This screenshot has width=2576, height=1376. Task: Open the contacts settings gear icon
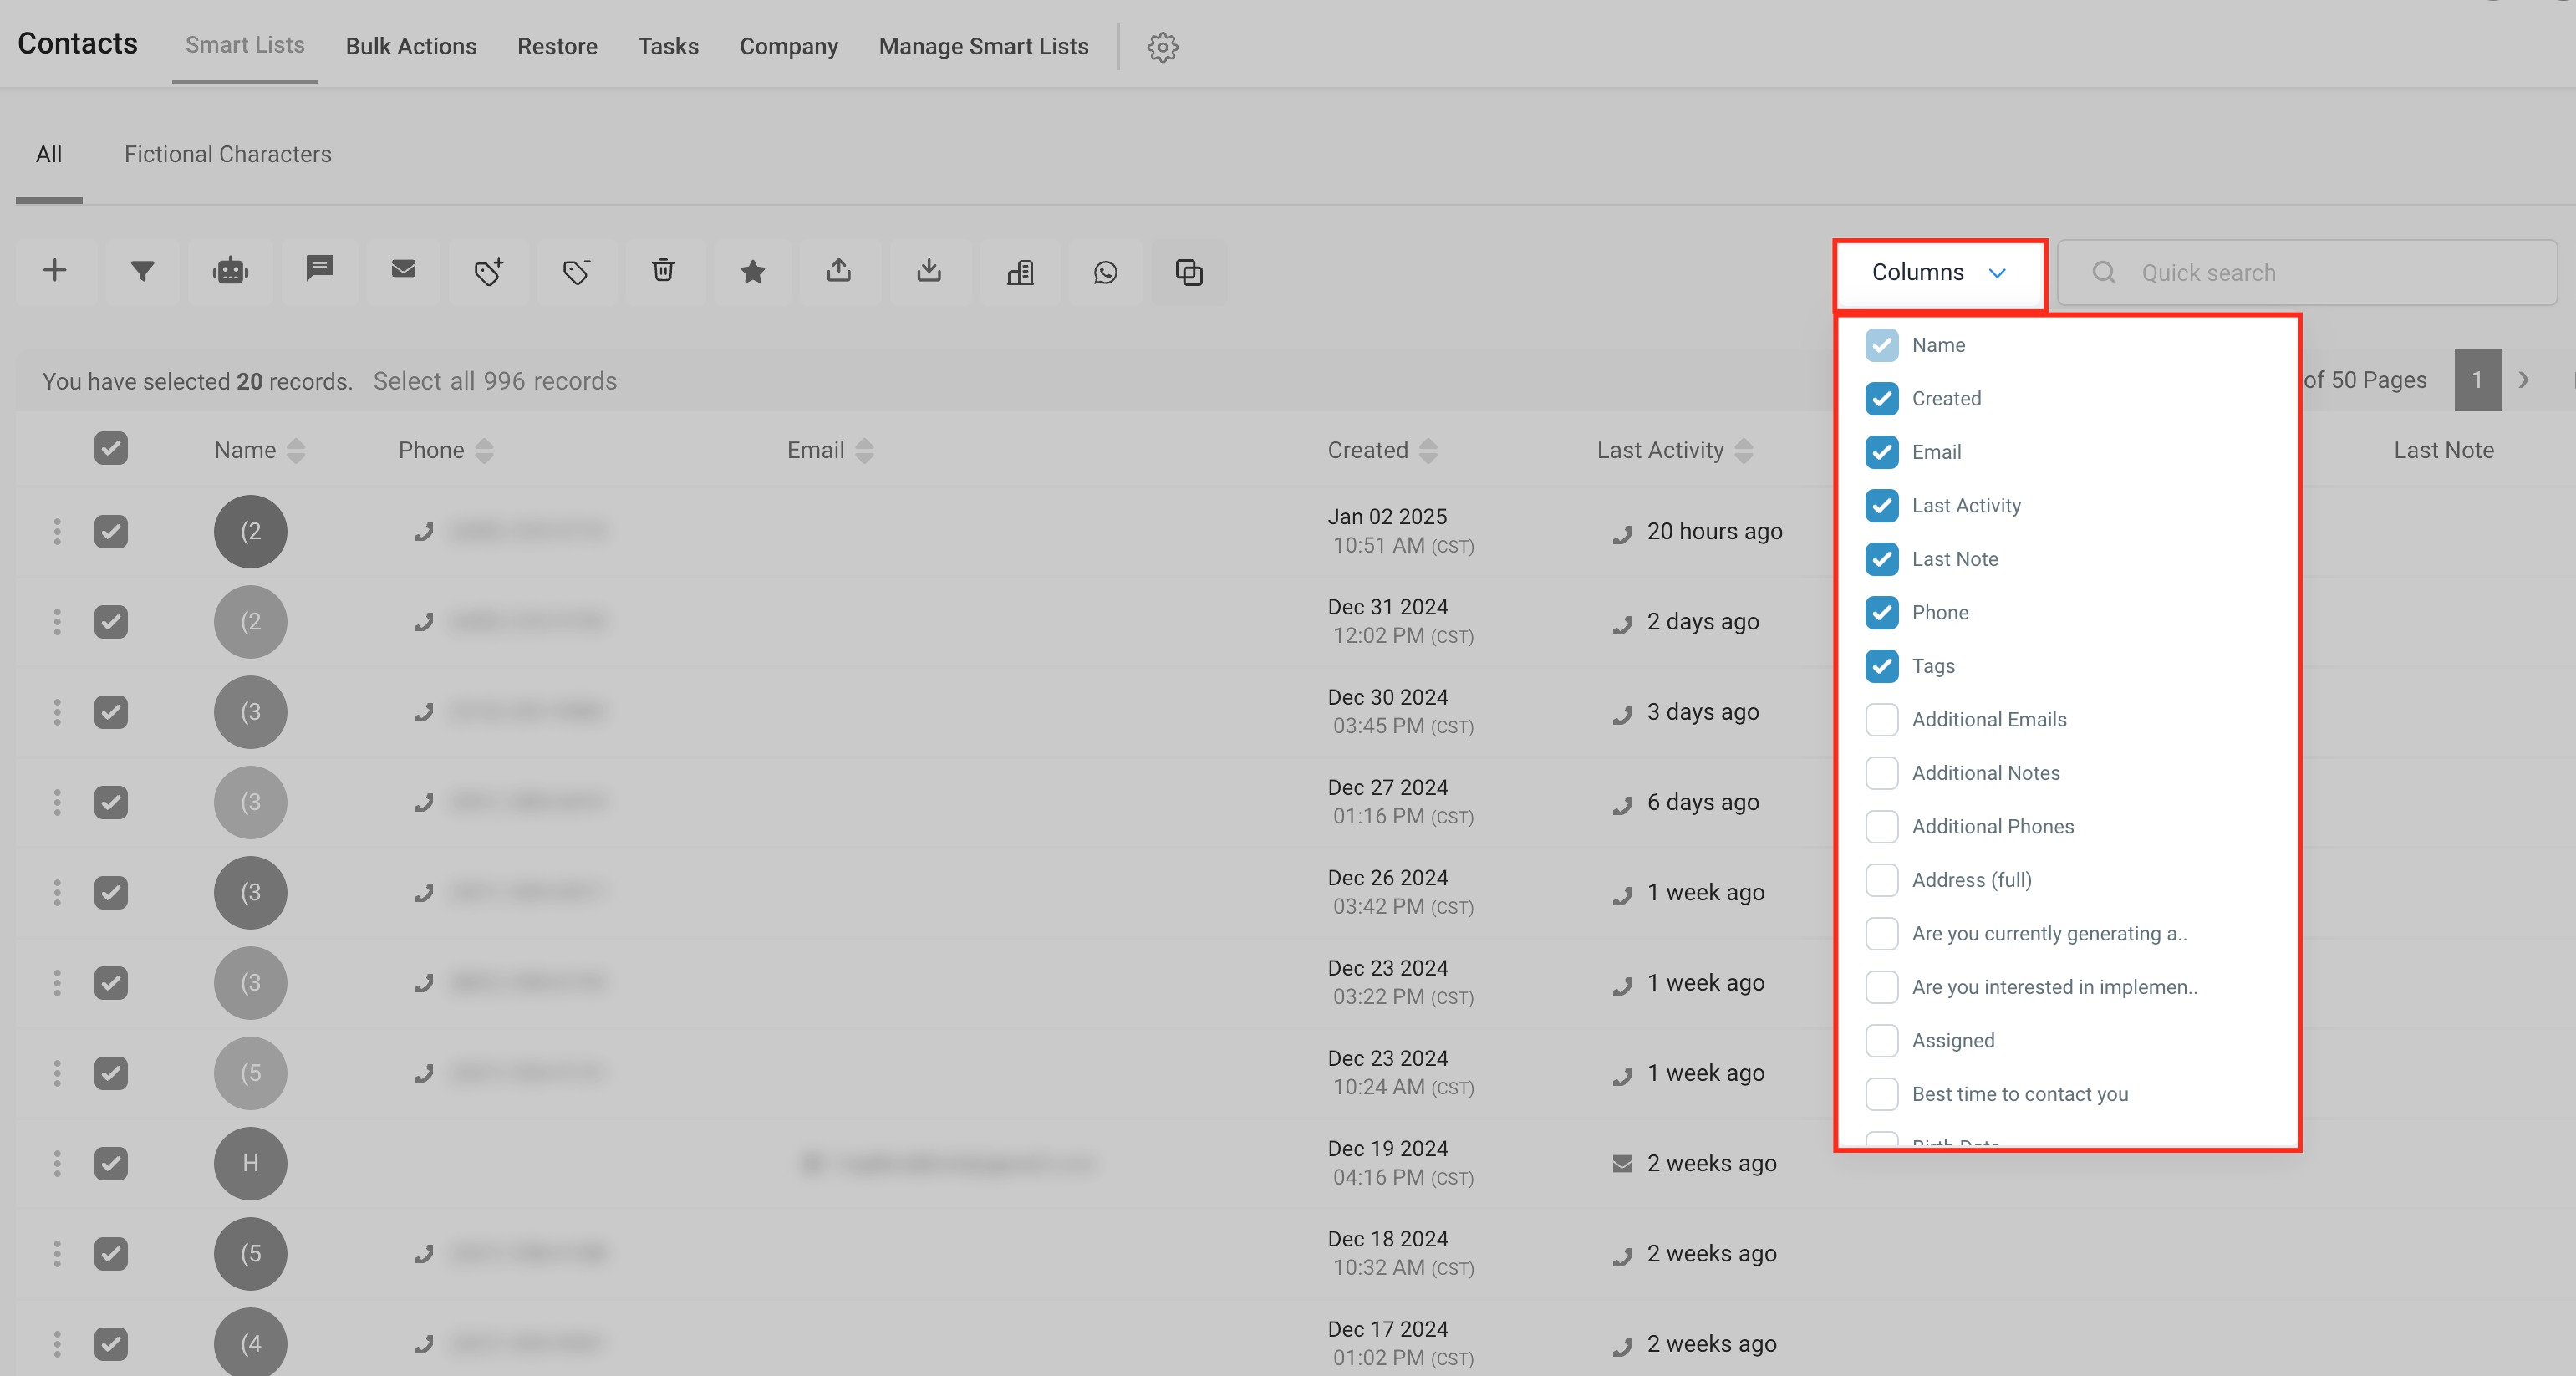click(1162, 47)
